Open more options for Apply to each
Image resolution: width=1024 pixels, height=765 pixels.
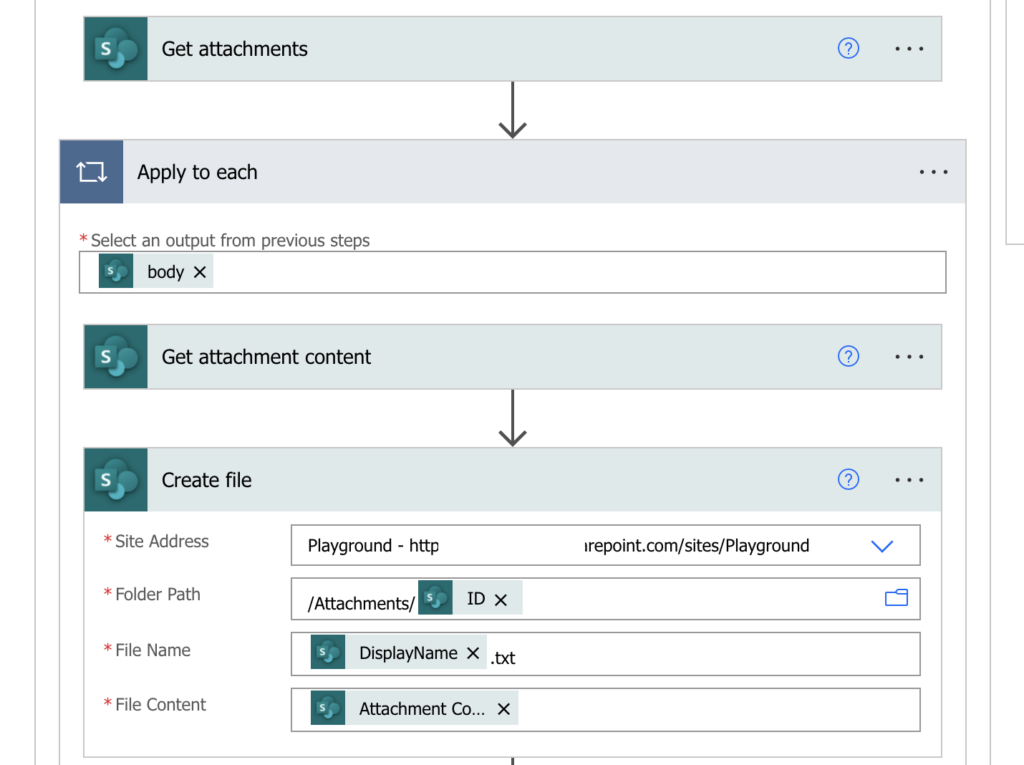coord(933,172)
